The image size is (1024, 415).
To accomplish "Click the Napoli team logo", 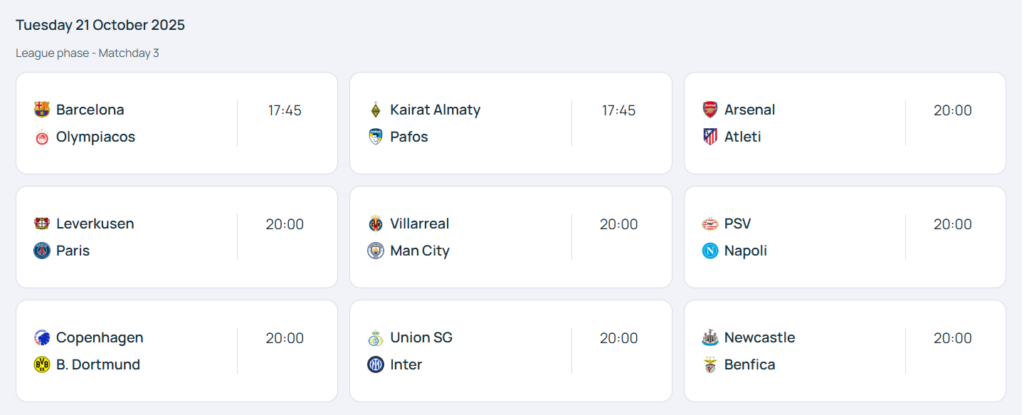I will tap(709, 251).
